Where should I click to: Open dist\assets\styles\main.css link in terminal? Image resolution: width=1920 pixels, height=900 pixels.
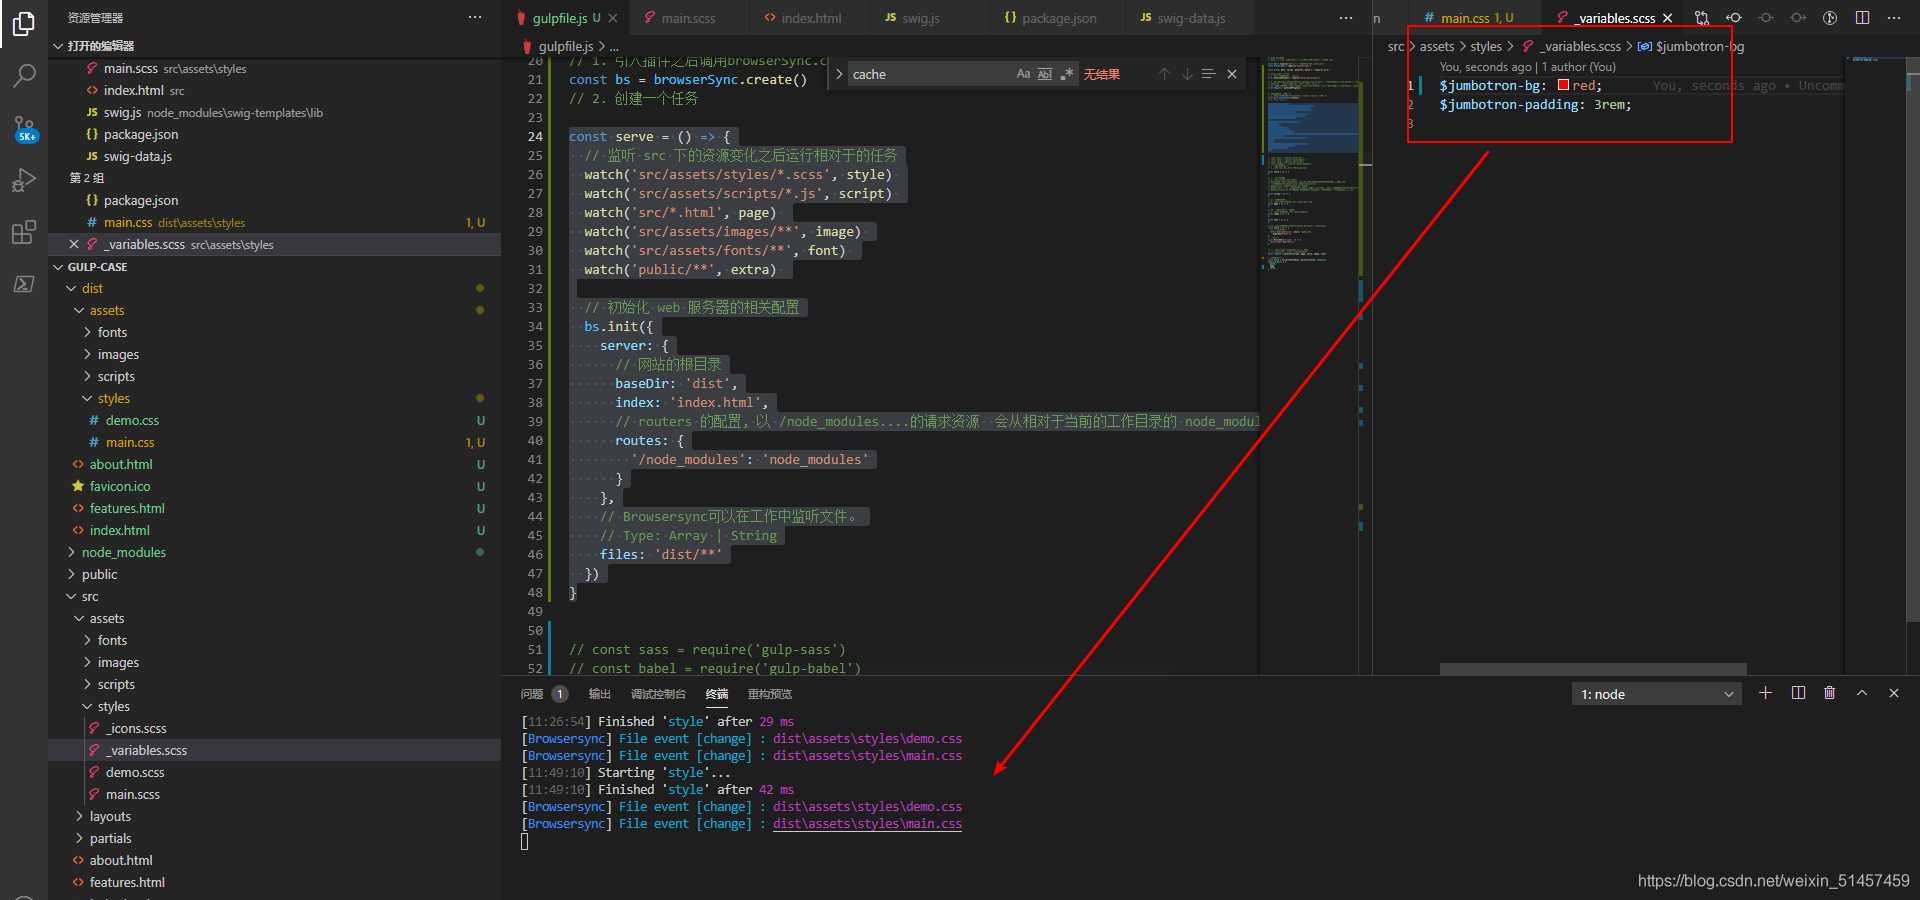(867, 824)
